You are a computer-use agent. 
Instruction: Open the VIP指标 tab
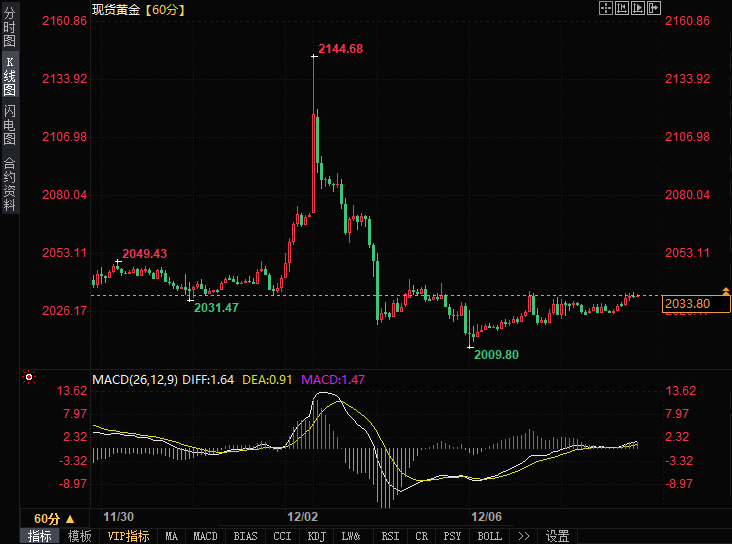click(128, 536)
